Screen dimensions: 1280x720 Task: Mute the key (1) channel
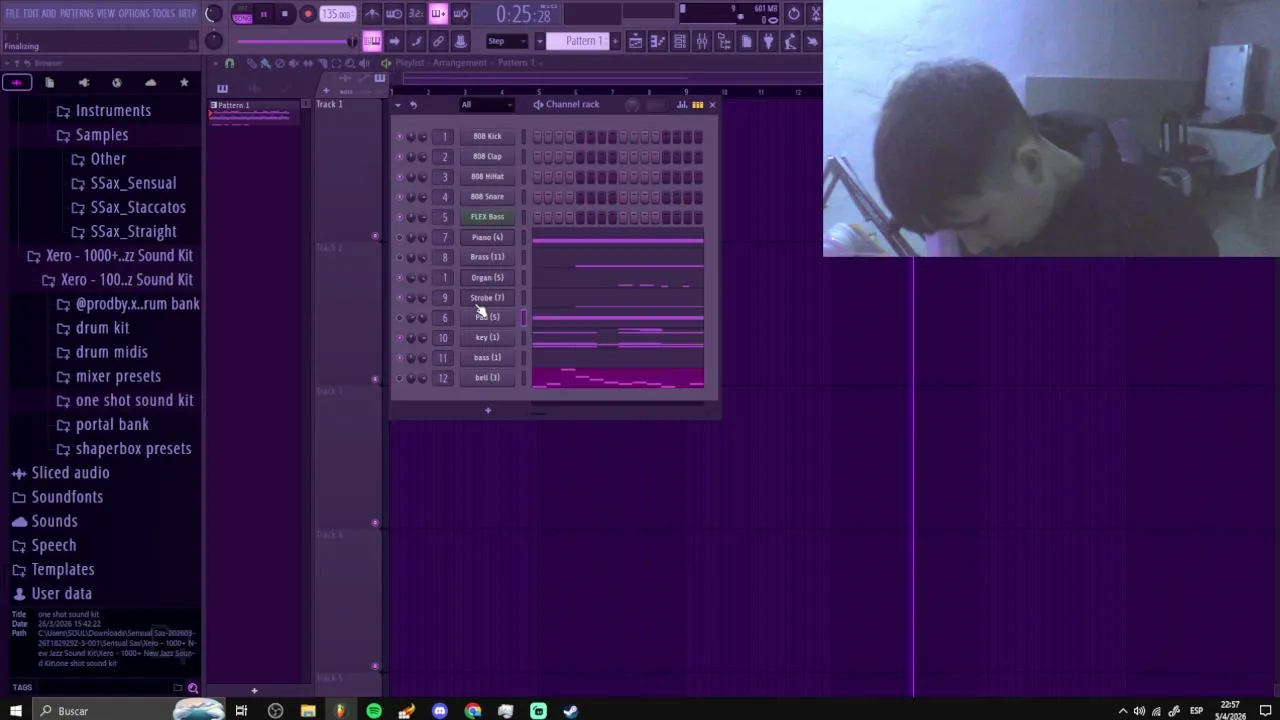(400, 338)
